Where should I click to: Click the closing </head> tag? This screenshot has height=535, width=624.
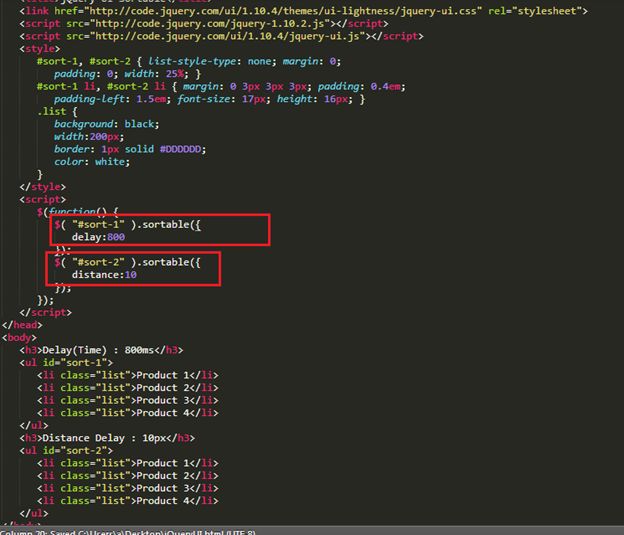[x=22, y=325]
